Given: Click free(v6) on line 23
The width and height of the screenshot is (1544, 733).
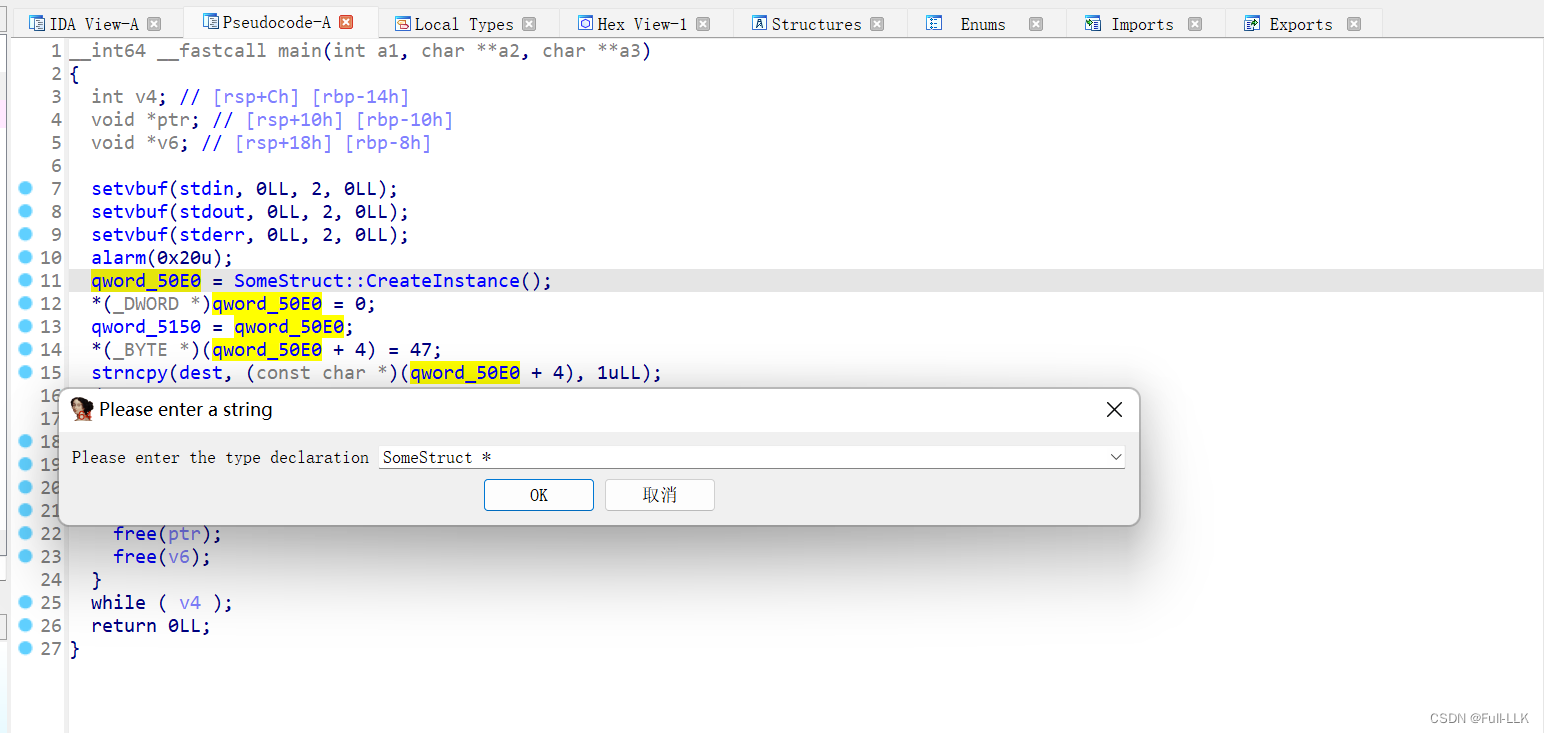Looking at the screenshot, I should tap(162, 557).
